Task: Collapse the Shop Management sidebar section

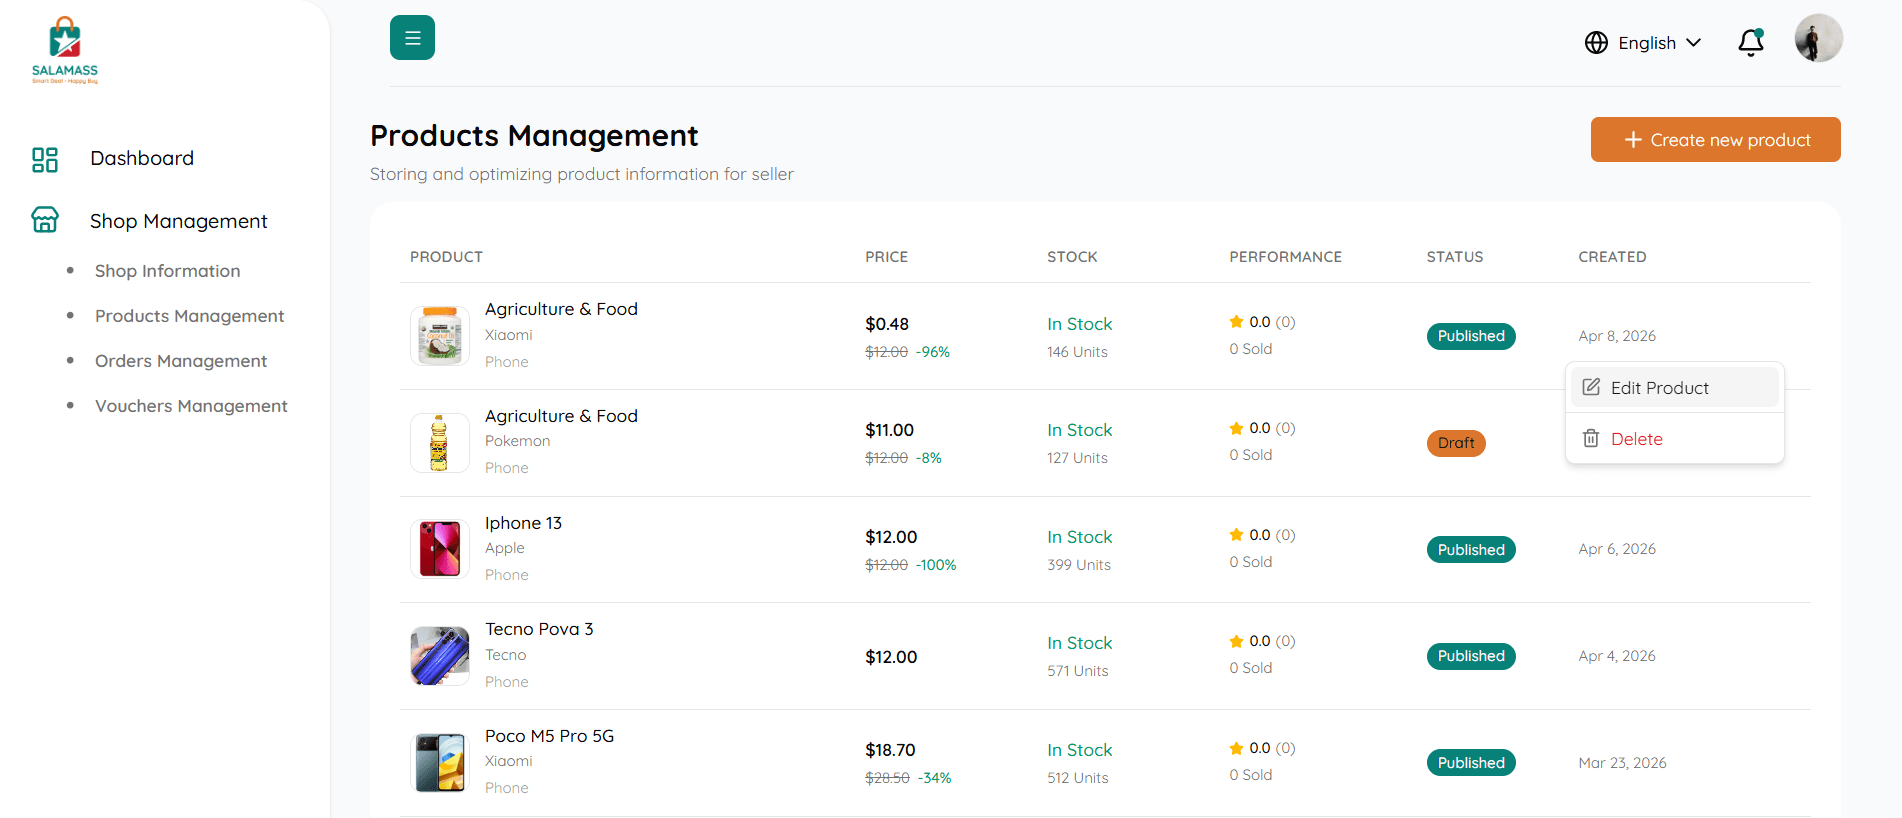Action: pos(178,221)
